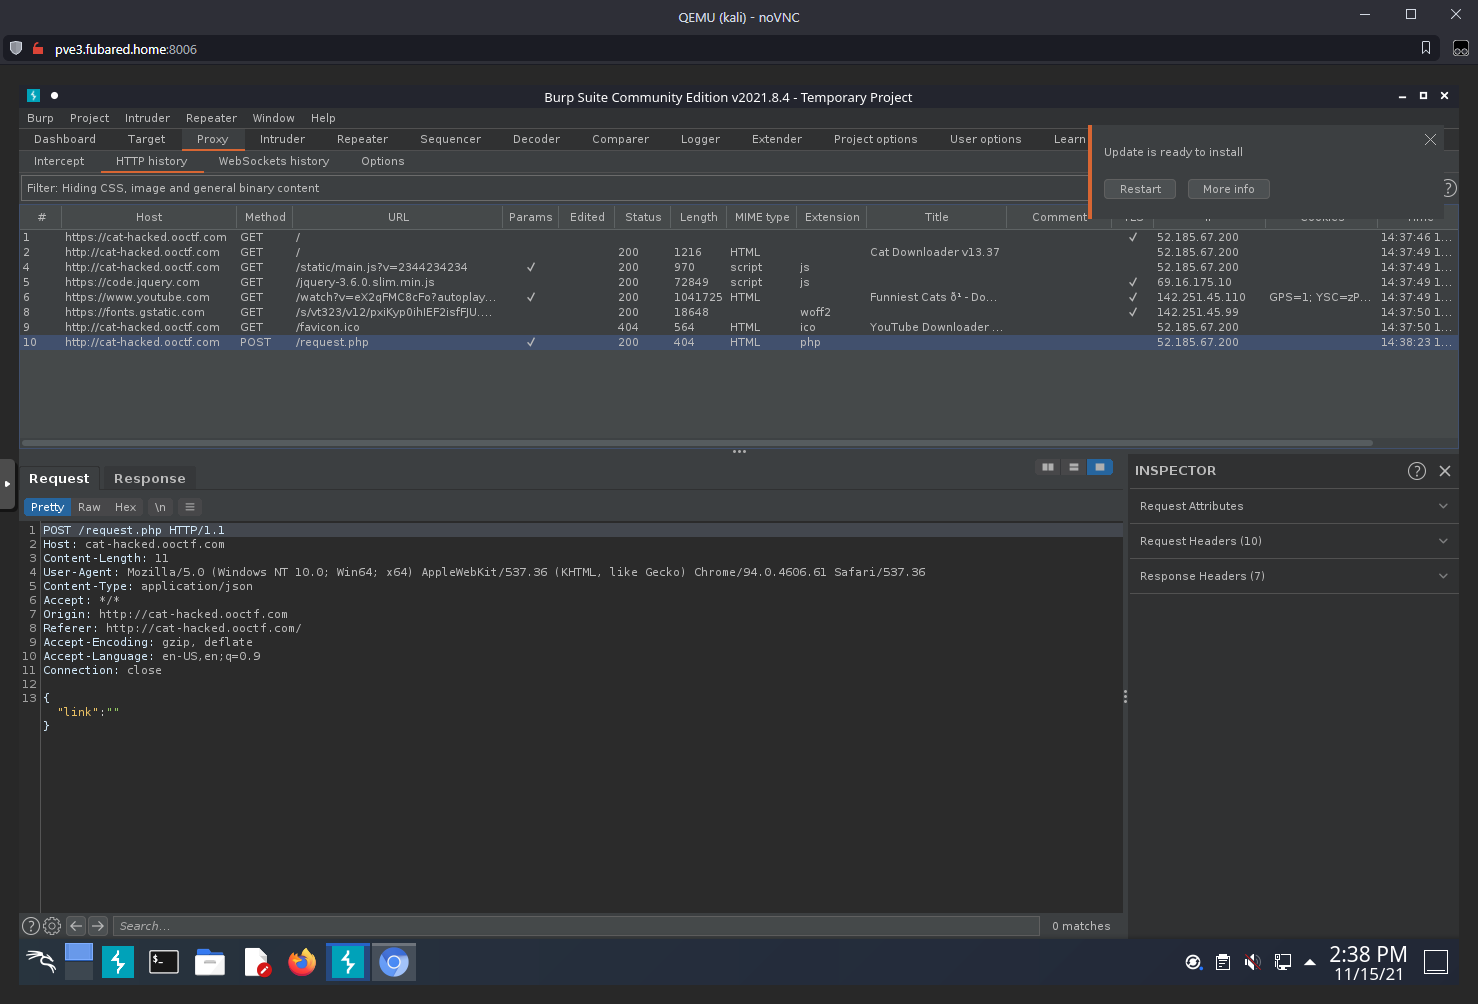Click the history filter bar

[x=554, y=188]
